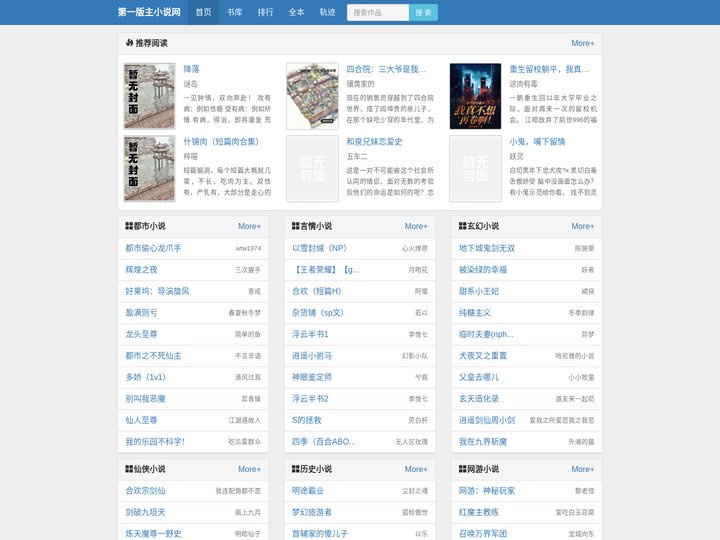
Task: Open the novel 地下城鬼剑无双
Action: pyautogui.click(x=487, y=248)
